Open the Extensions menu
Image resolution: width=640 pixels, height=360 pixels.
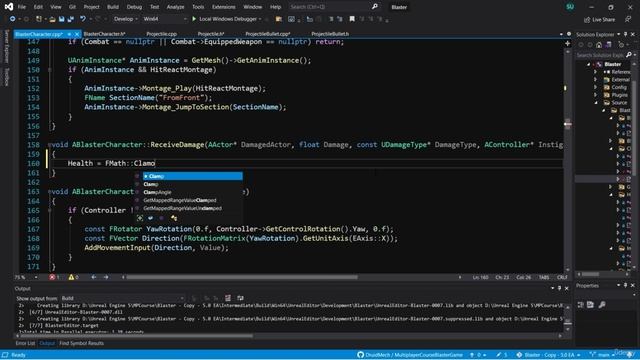pyautogui.click(x=224, y=7)
